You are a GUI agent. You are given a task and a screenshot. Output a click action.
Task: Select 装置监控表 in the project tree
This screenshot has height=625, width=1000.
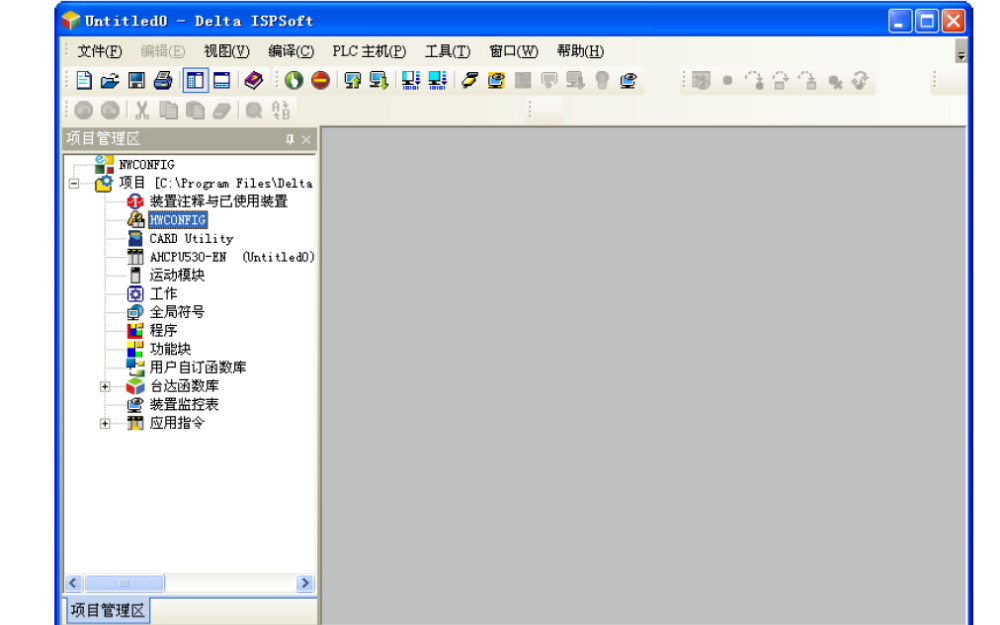[184, 404]
